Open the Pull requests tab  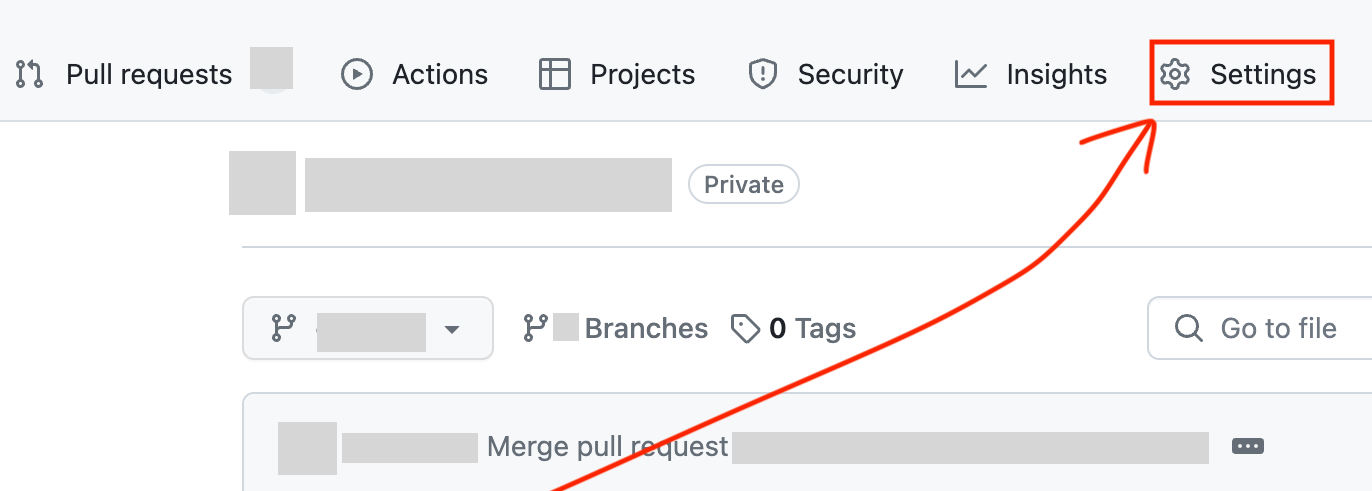click(x=148, y=74)
